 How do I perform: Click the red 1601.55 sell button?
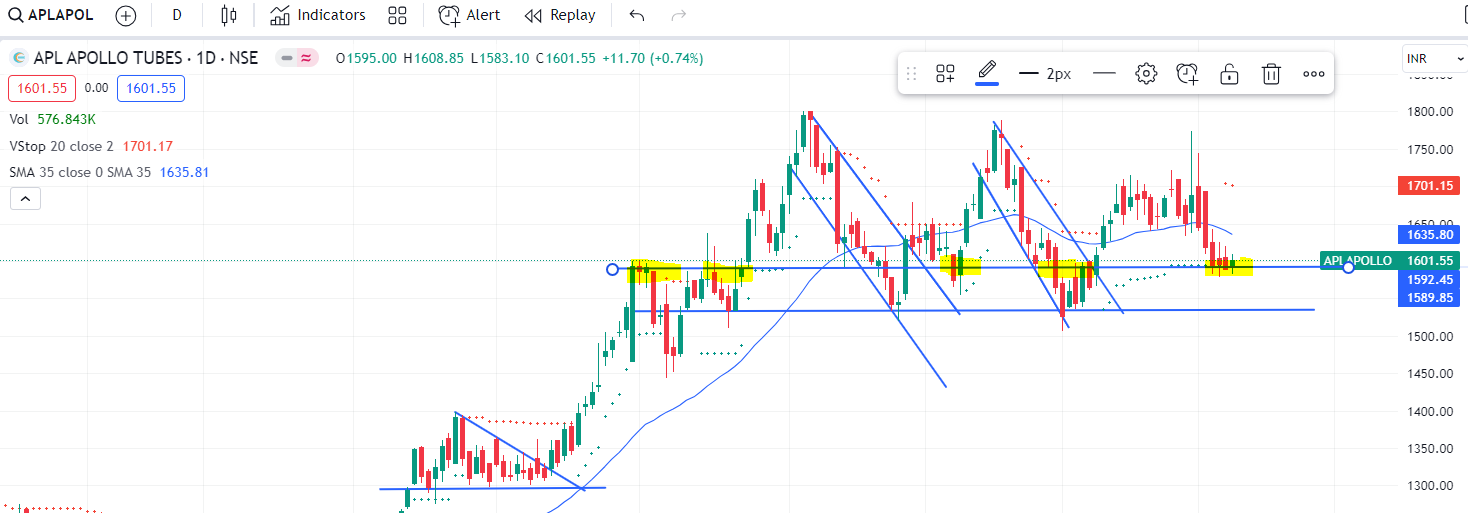coord(42,88)
